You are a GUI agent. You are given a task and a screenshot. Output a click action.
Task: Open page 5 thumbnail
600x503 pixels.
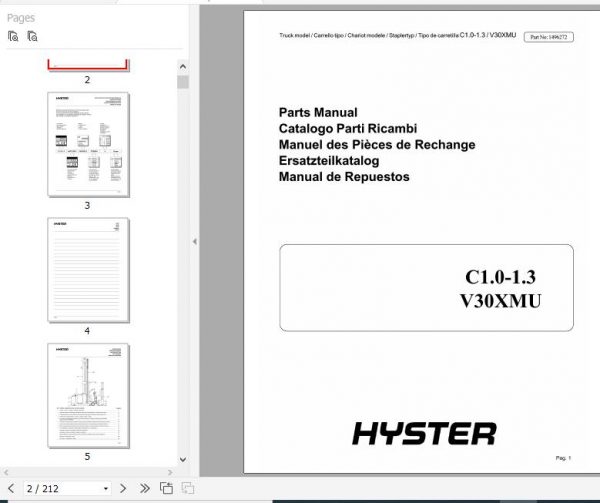tap(88, 396)
